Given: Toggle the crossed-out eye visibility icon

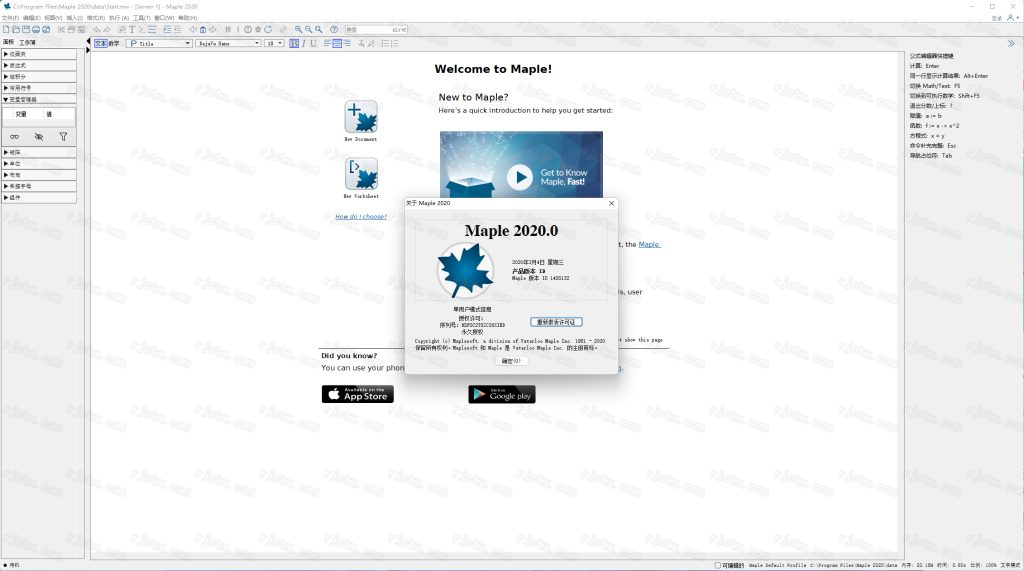Looking at the screenshot, I should [39, 136].
